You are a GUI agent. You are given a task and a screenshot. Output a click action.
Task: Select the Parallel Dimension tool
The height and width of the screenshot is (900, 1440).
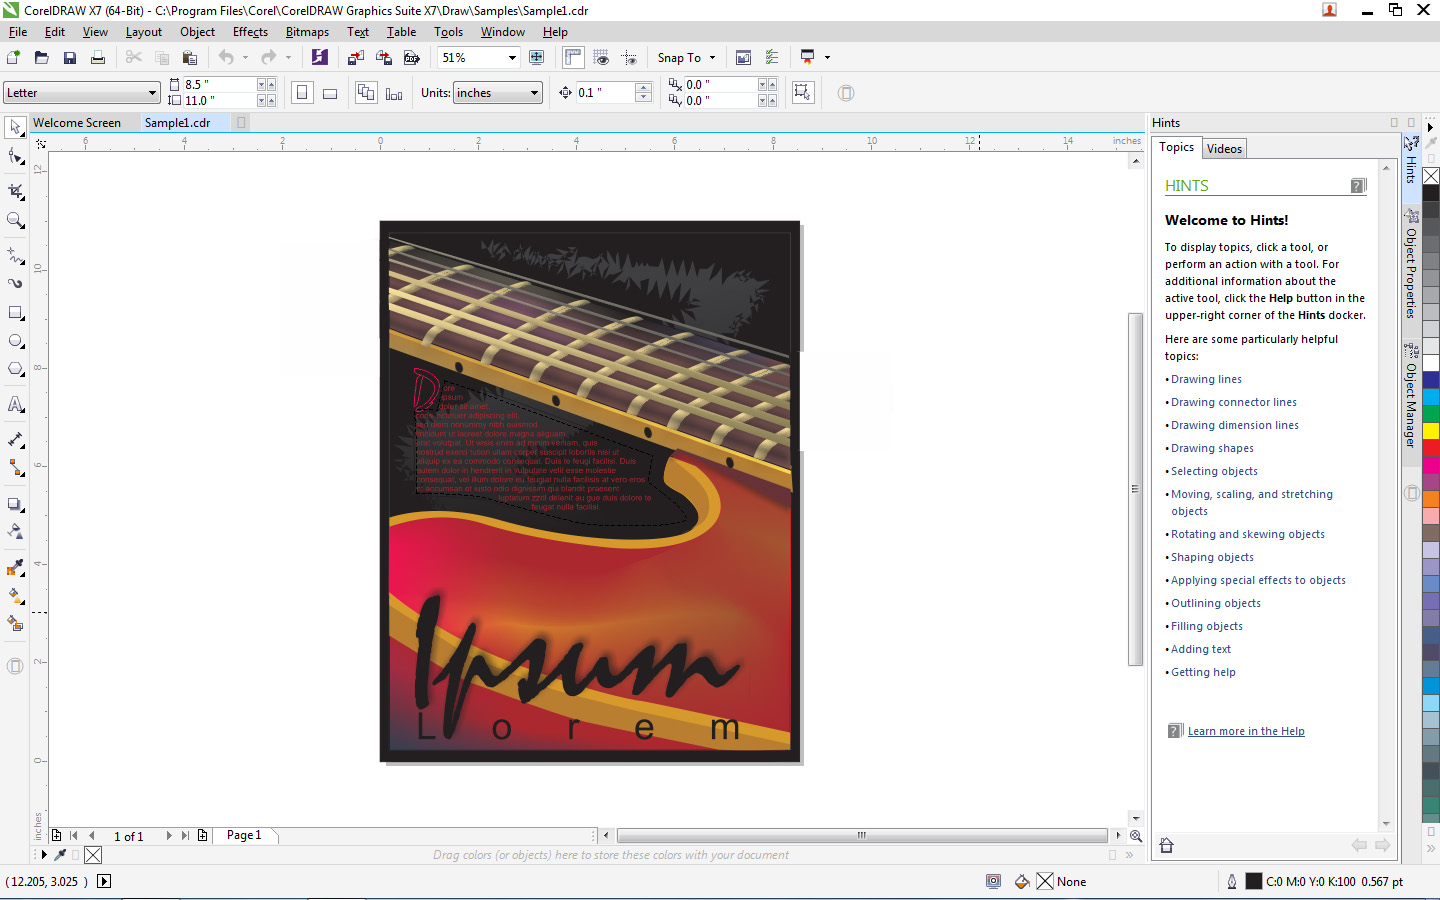[x=15, y=439]
